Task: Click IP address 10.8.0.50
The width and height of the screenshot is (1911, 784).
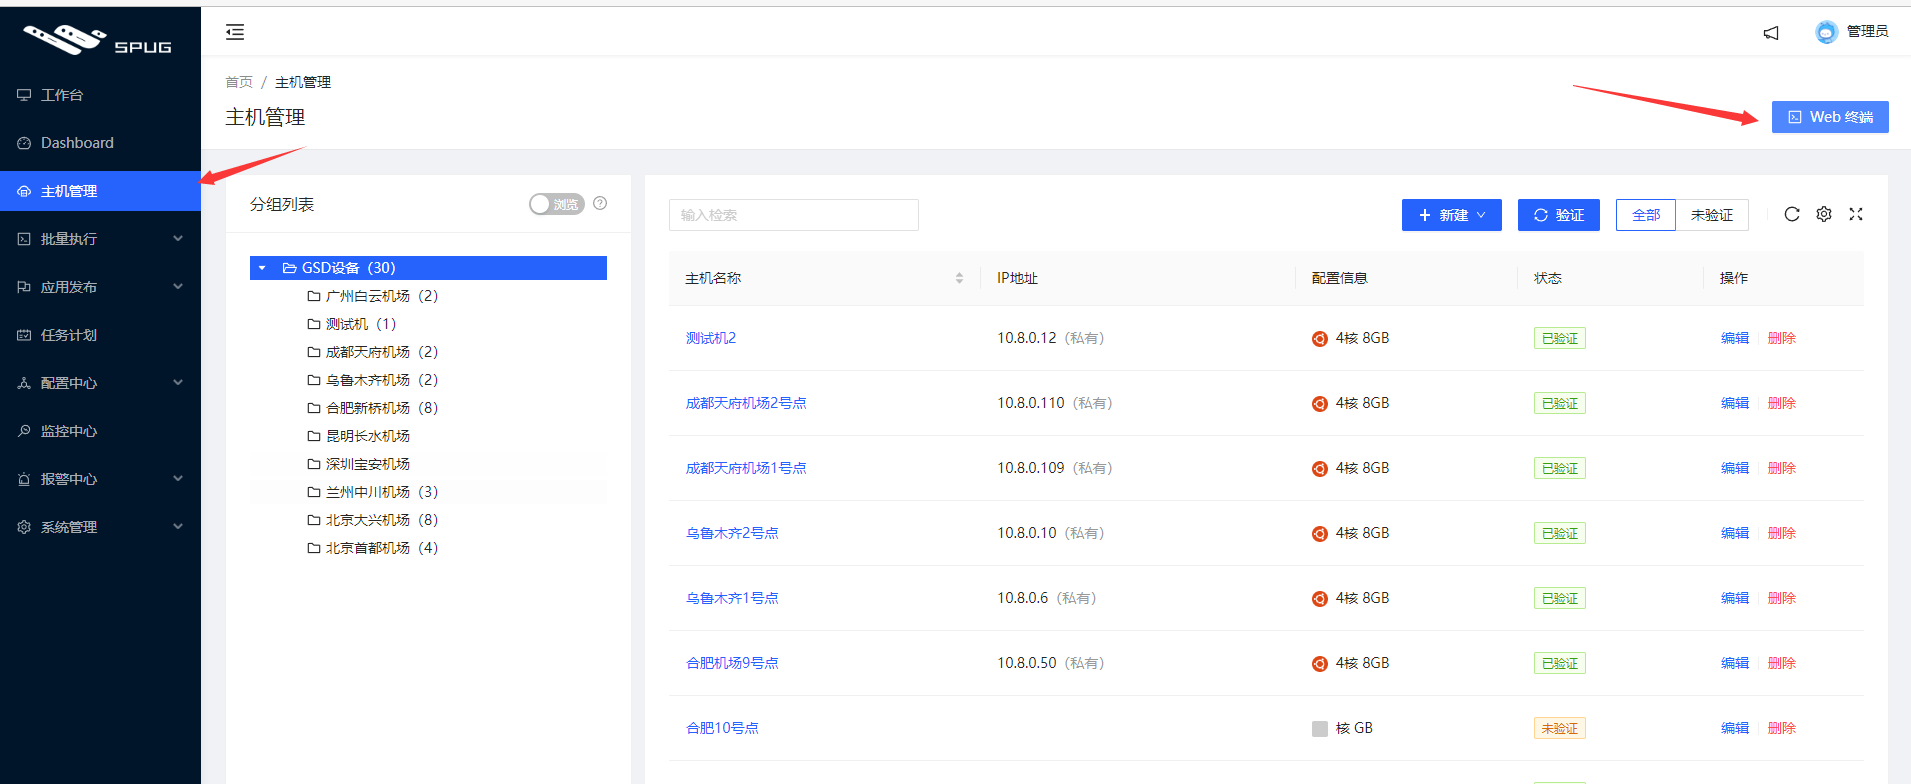Action: (x=1027, y=663)
